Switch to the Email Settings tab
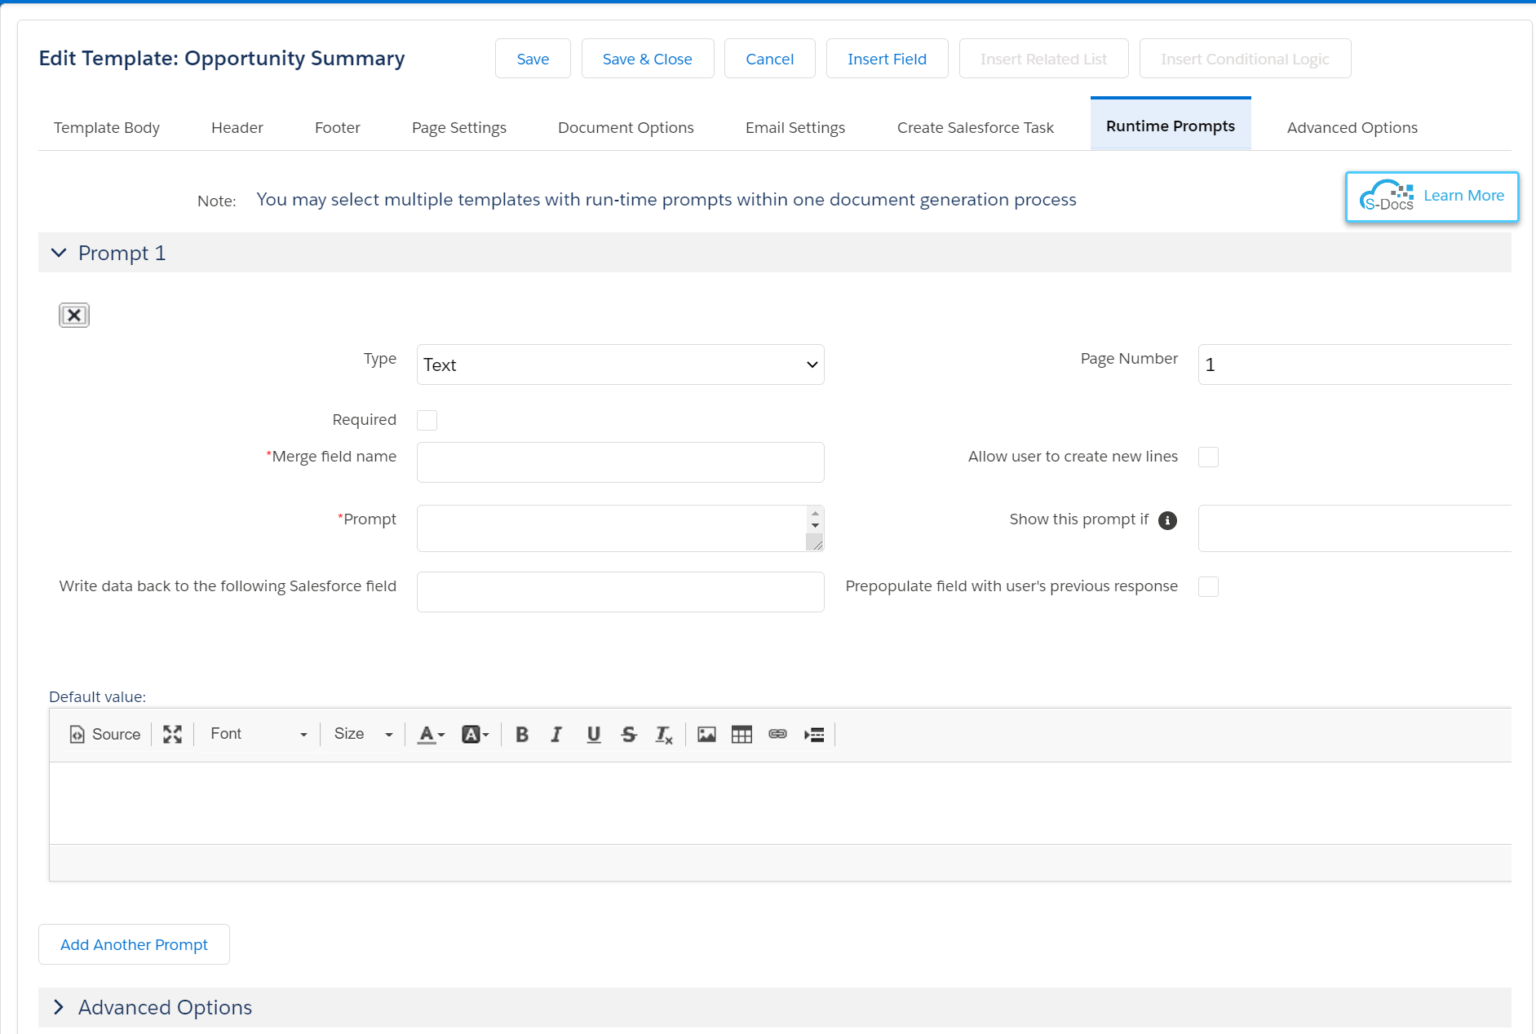This screenshot has width=1536, height=1034. coord(795,128)
